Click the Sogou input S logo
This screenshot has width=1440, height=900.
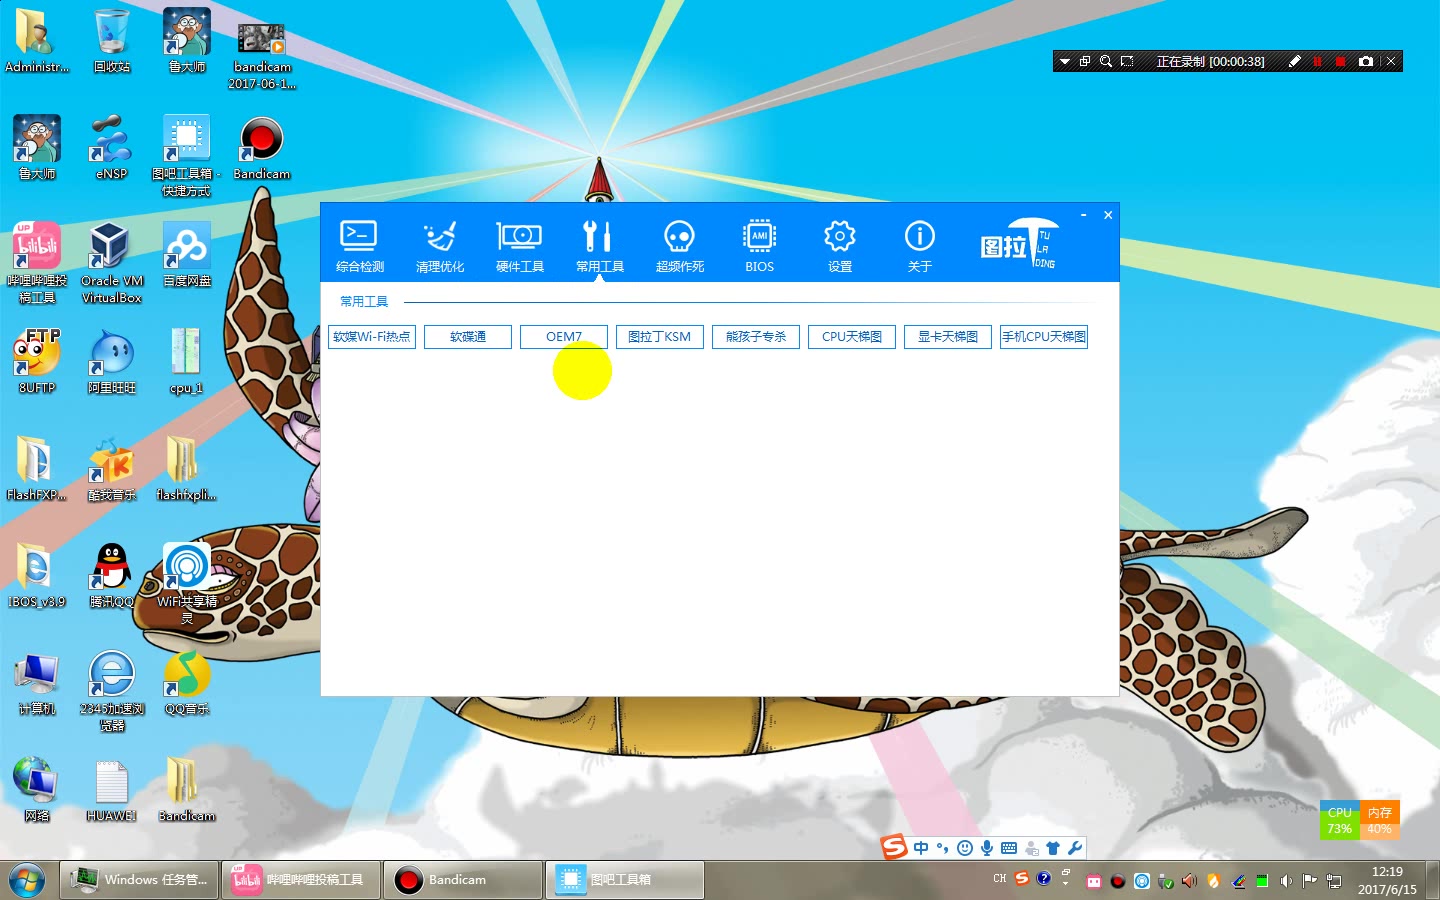[894, 847]
